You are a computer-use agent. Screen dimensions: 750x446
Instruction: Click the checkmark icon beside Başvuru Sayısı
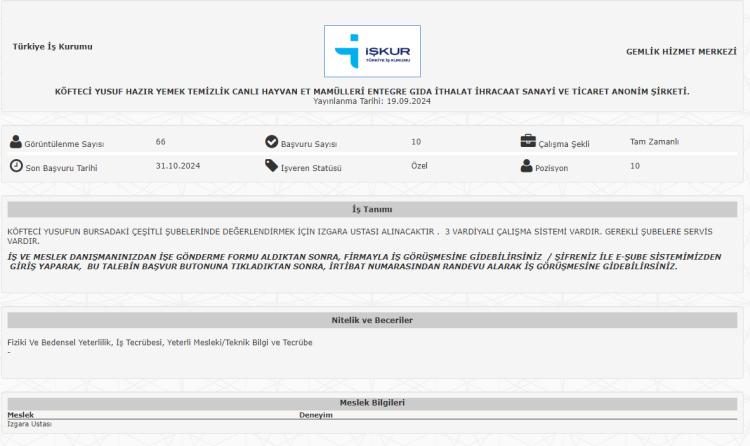tap(272, 143)
